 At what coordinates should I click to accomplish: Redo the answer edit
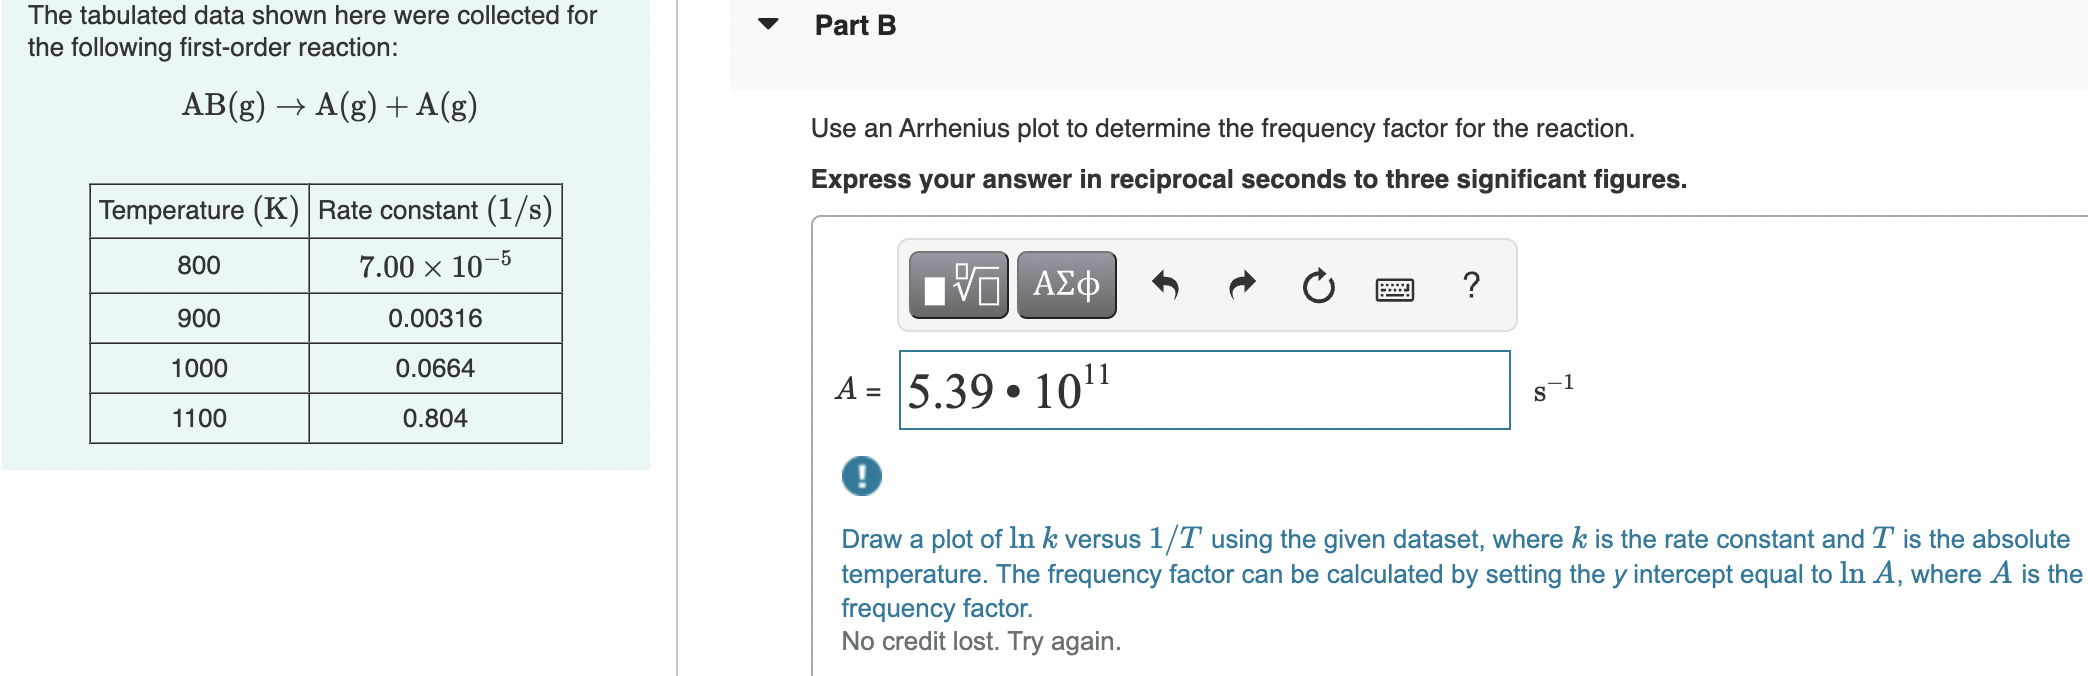coord(1241,286)
